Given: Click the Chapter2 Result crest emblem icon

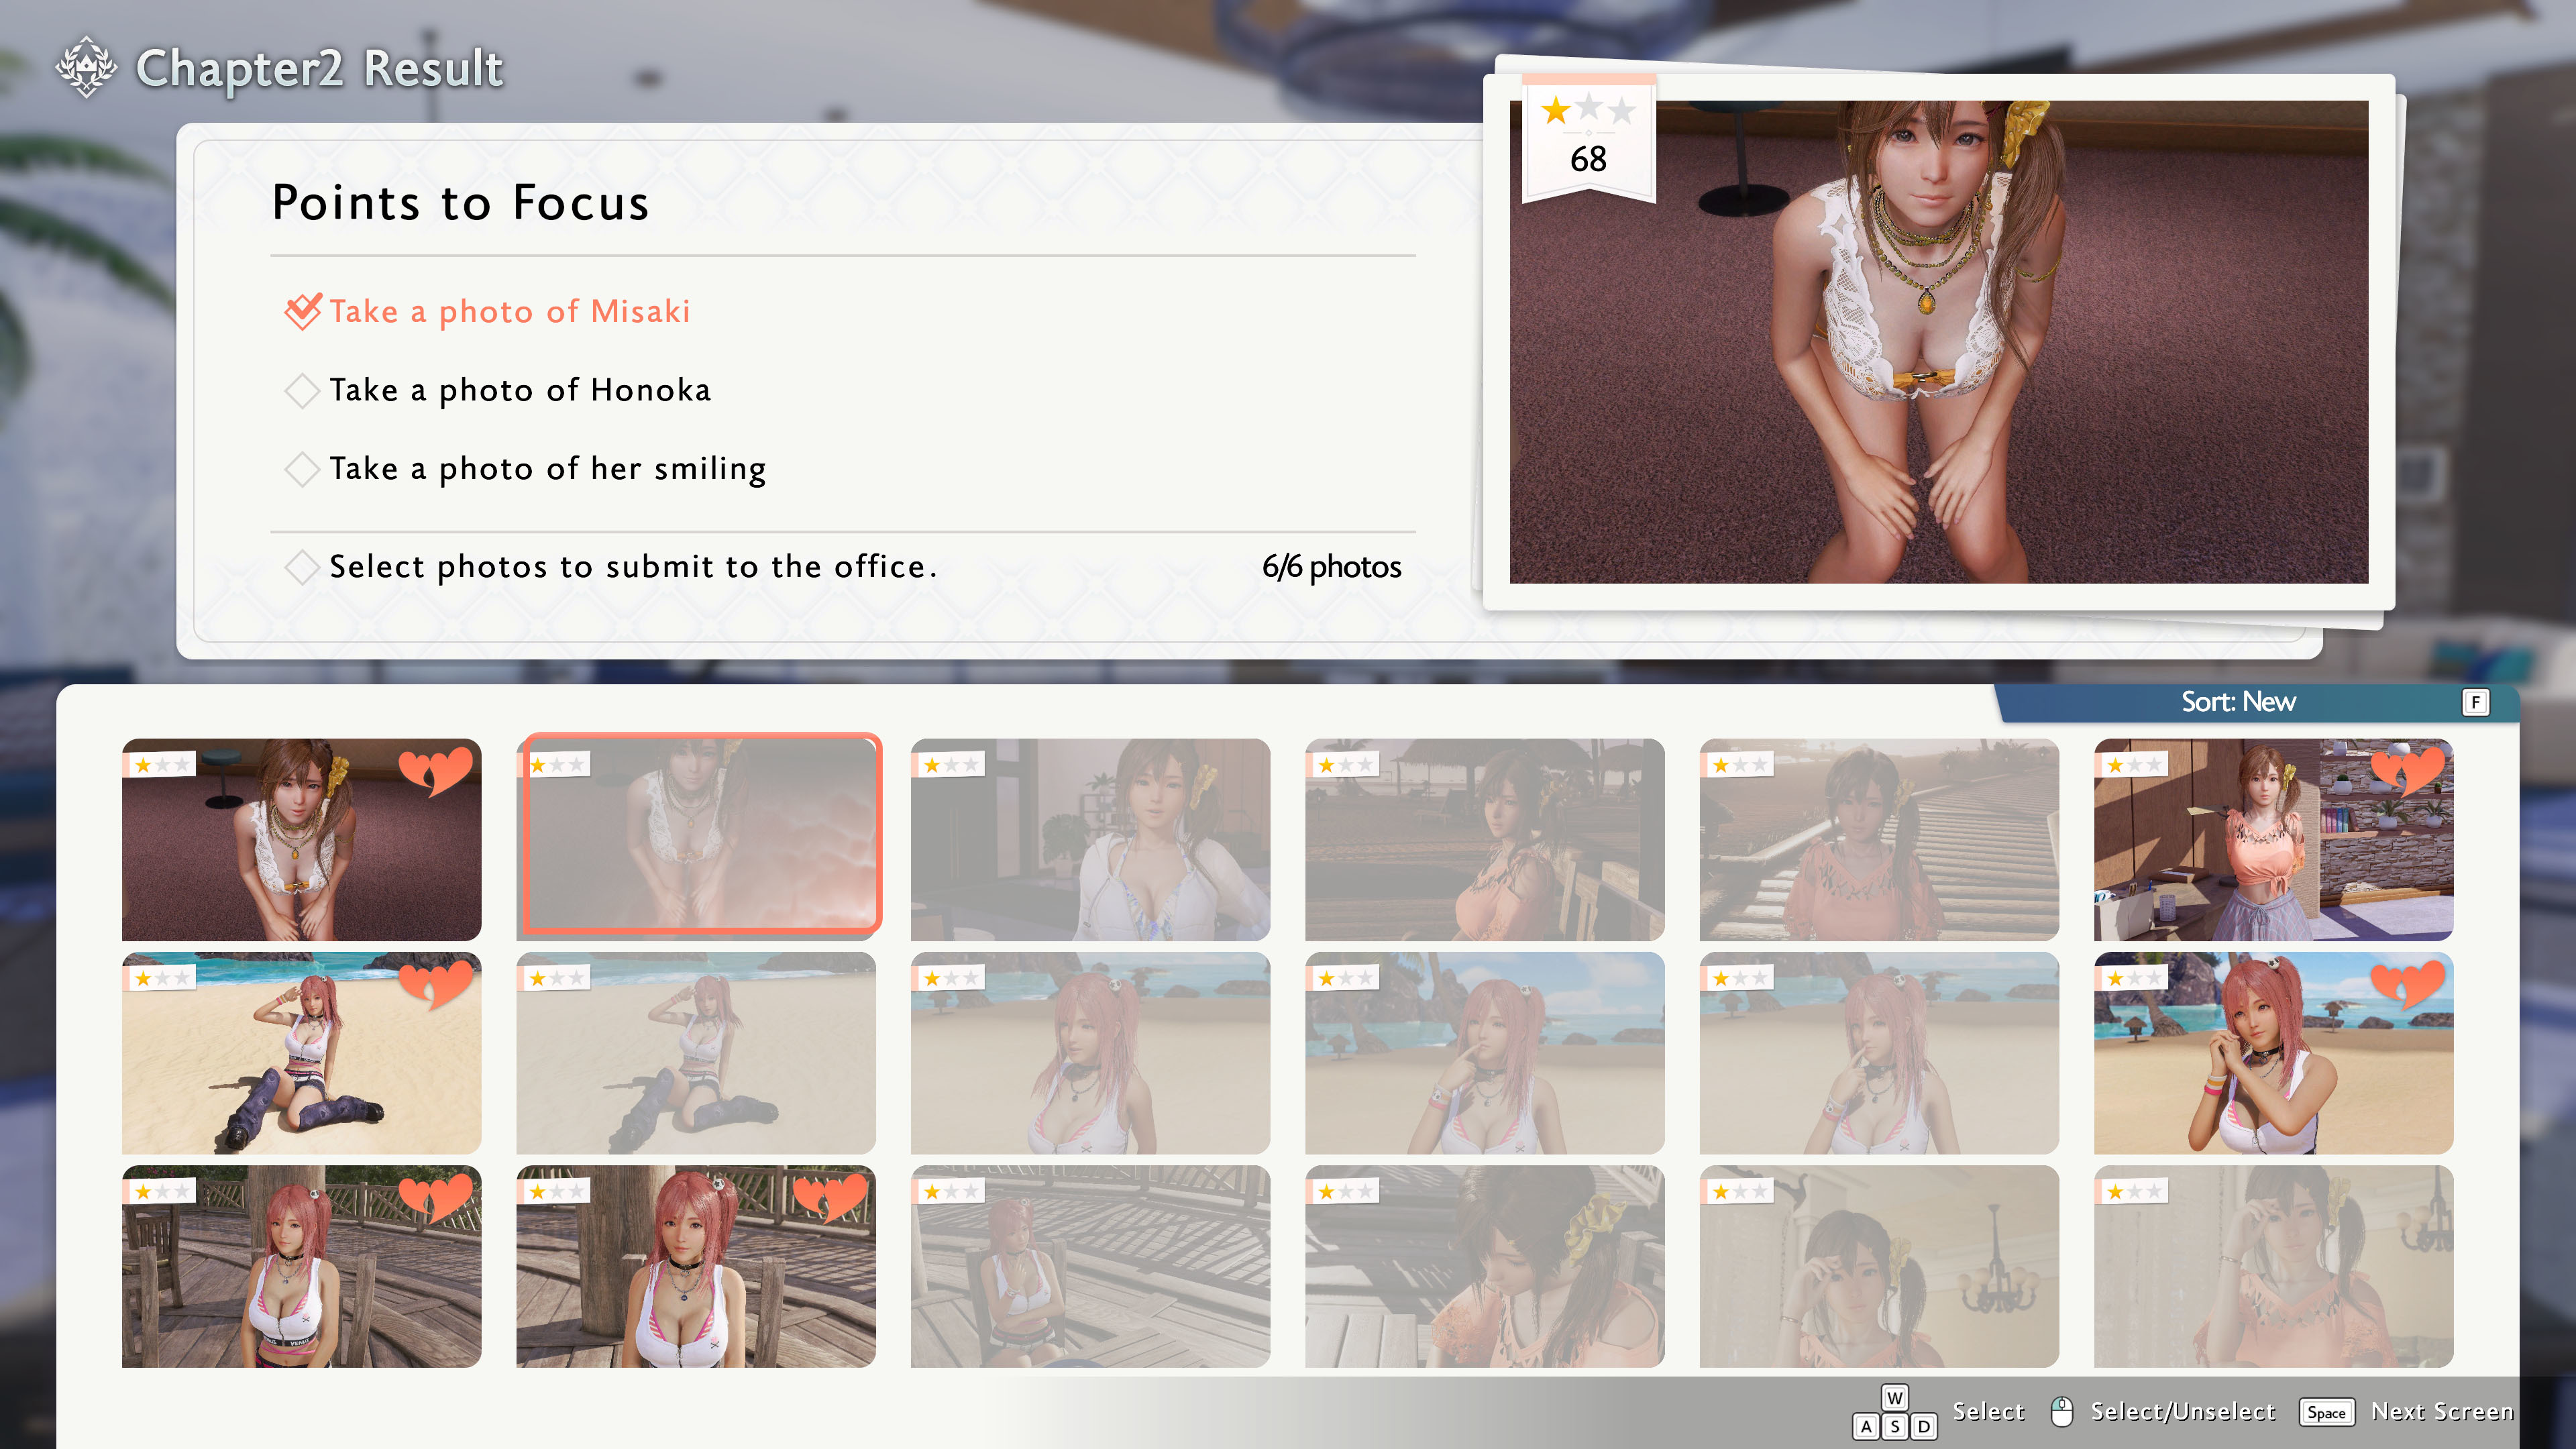Looking at the screenshot, I should (87, 67).
